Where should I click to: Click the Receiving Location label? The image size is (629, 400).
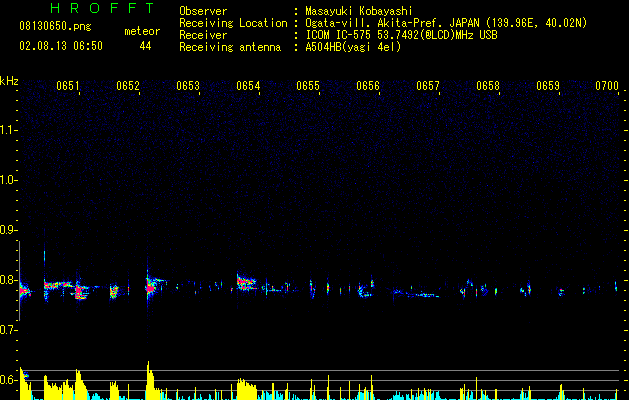pyautogui.click(x=233, y=23)
